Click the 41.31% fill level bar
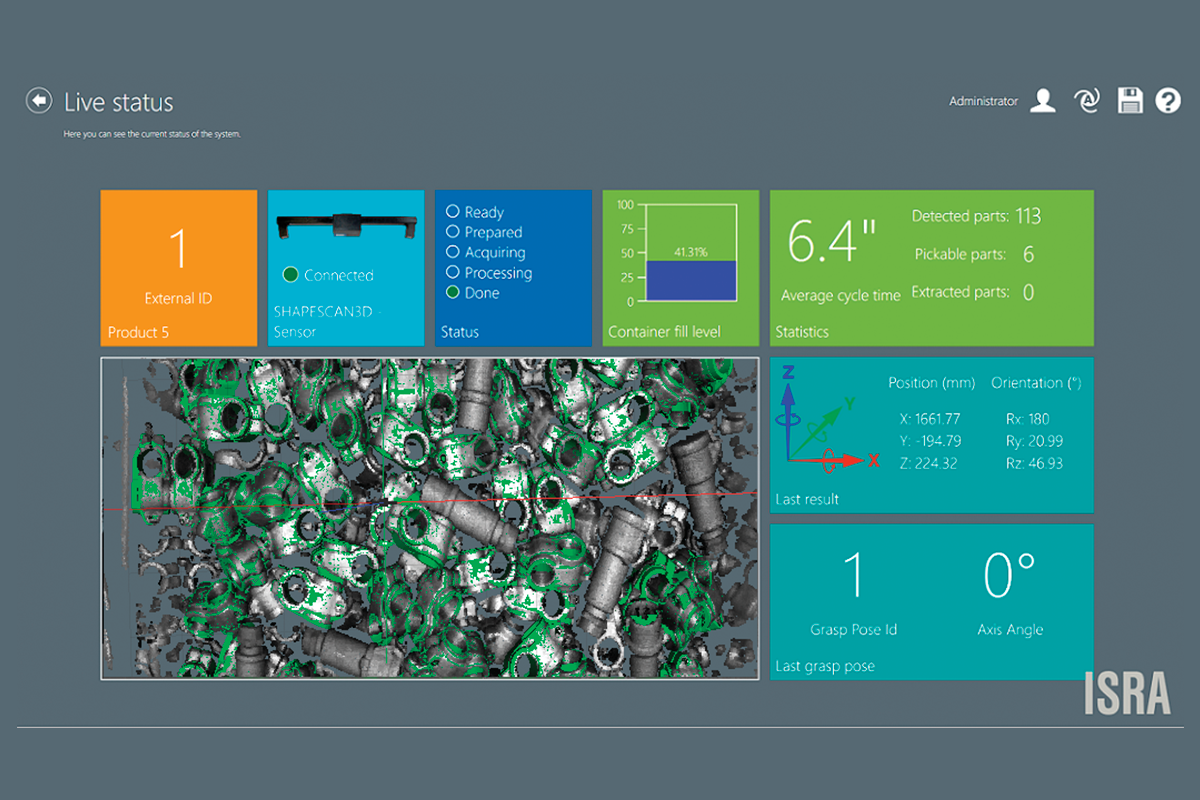 [690, 280]
